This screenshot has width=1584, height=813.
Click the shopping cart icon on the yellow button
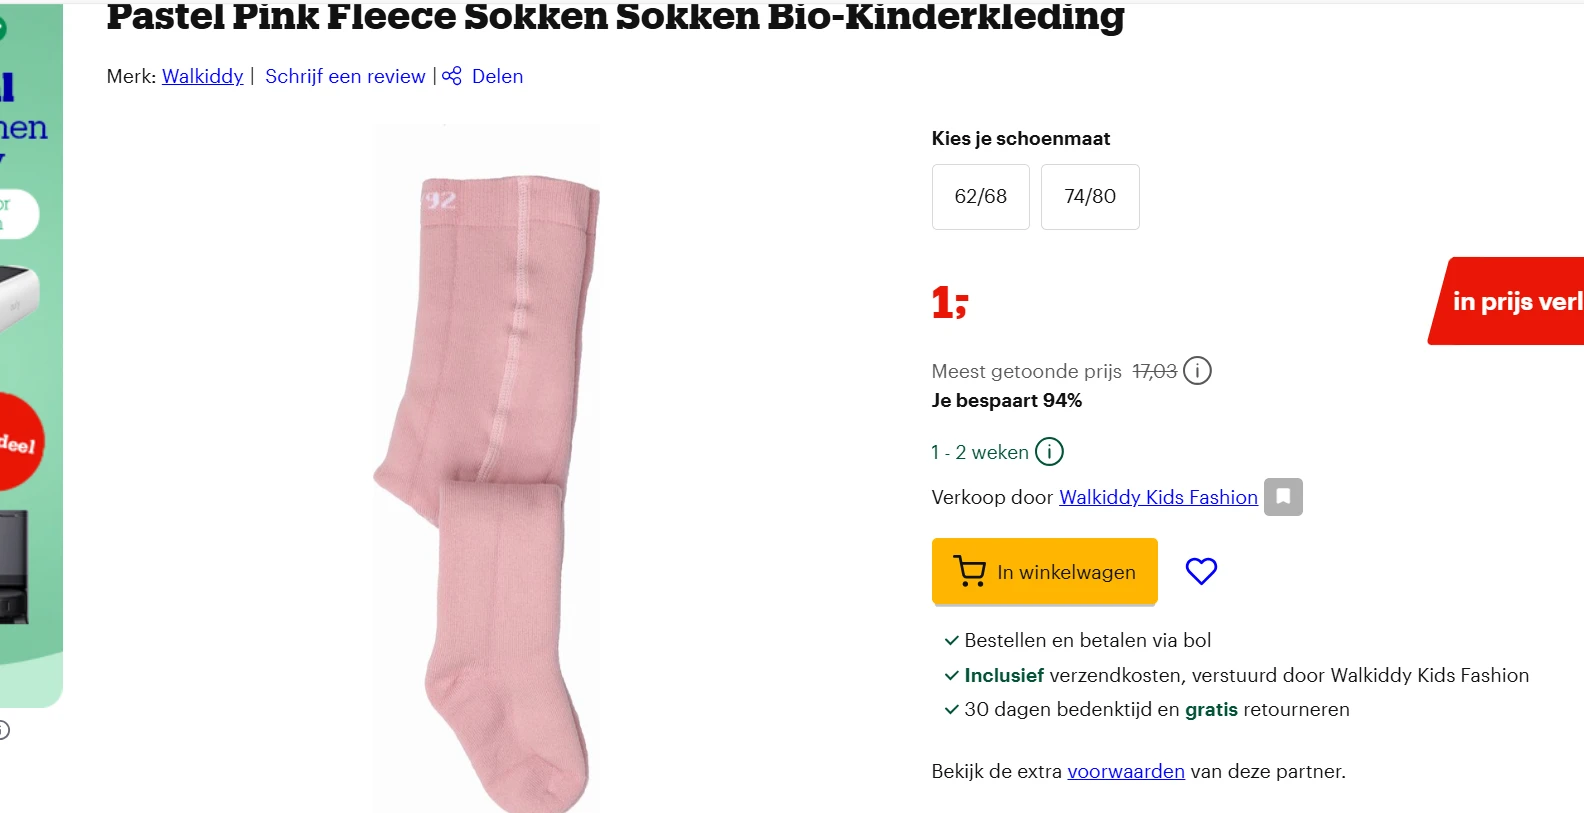coord(967,570)
